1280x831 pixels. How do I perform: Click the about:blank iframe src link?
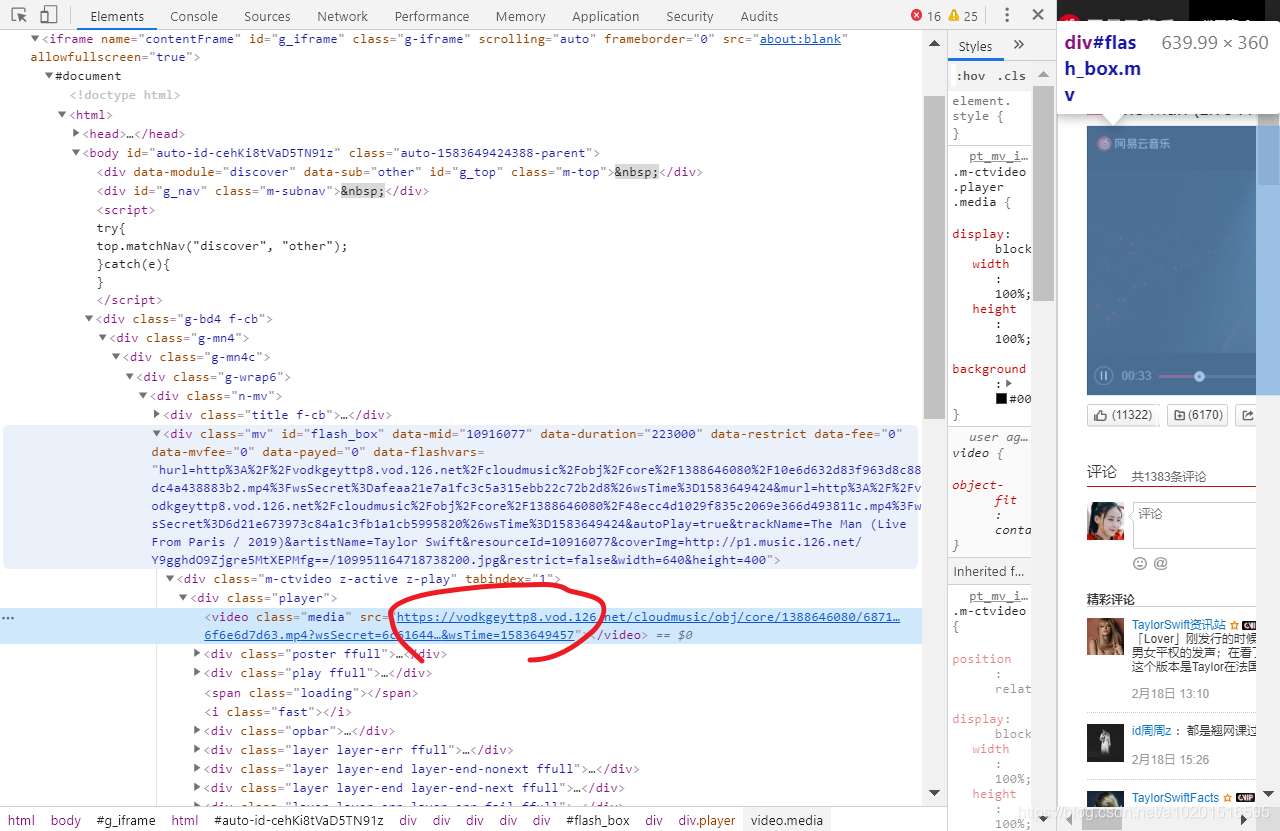click(x=802, y=38)
